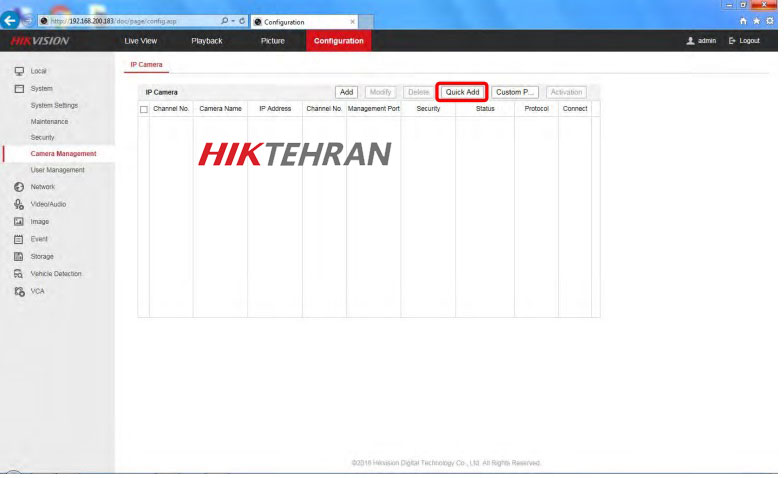Expand Local settings in sidebar

pyautogui.click(x=38, y=71)
